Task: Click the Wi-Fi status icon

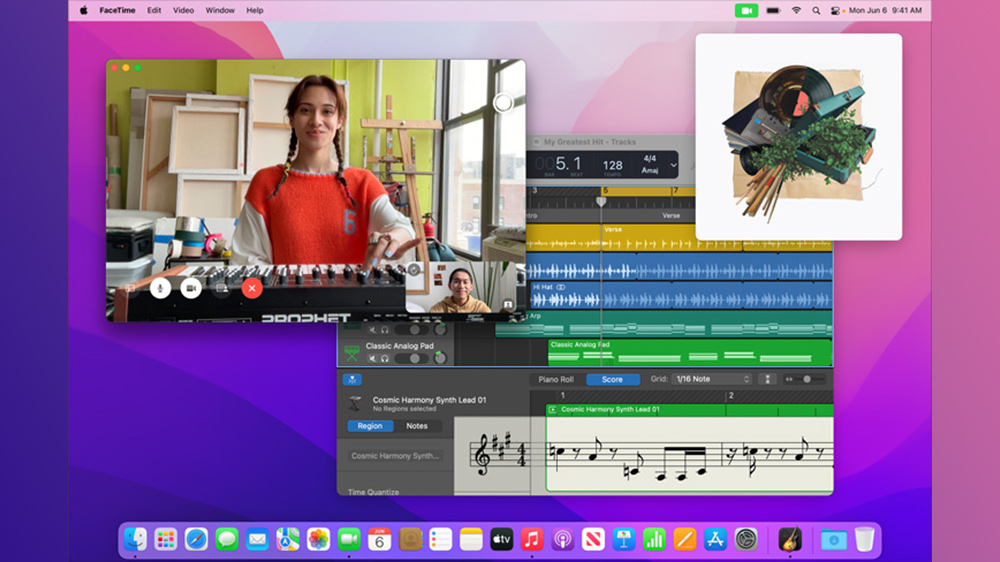Action: (796, 10)
